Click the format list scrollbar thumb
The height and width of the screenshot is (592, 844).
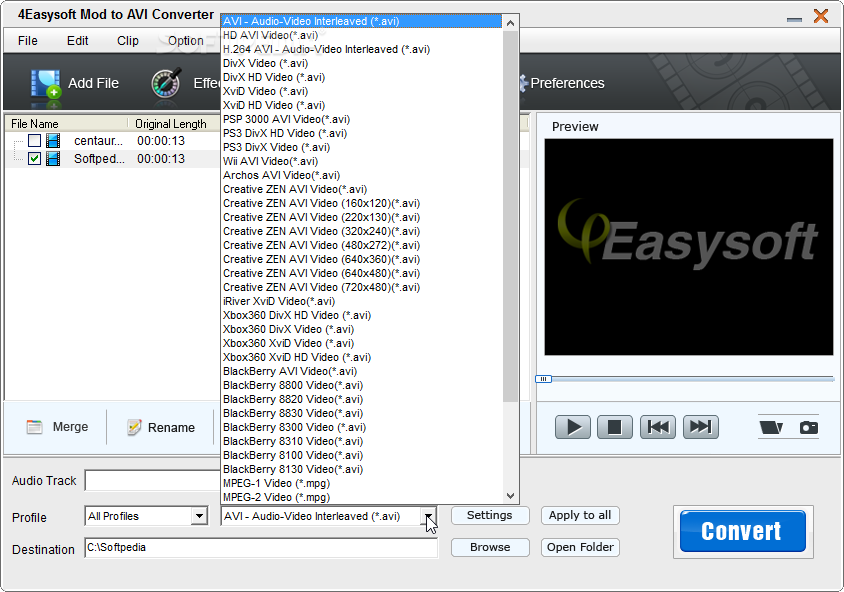coord(510,216)
